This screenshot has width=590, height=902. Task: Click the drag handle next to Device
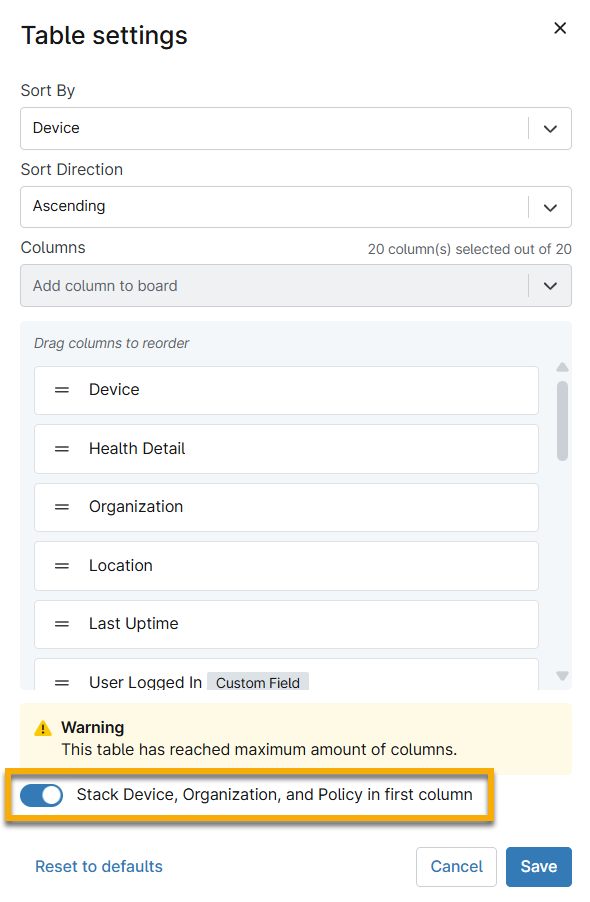pyautogui.click(x=62, y=390)
